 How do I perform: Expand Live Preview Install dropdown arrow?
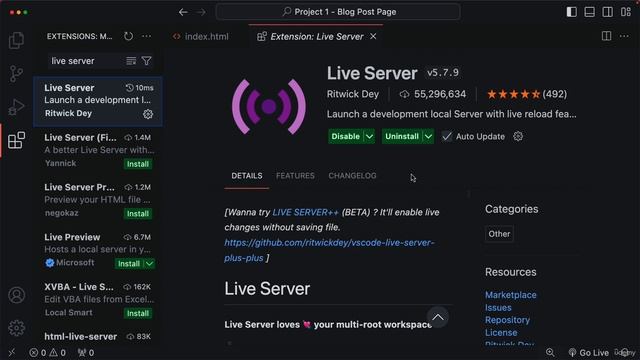point(150,264)
